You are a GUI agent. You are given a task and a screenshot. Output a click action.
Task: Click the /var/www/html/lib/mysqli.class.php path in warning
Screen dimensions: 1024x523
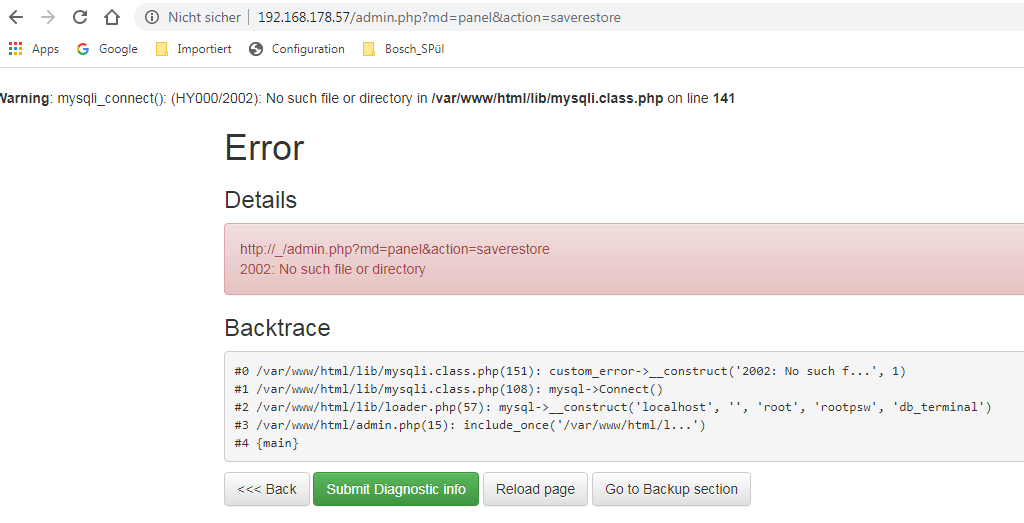coord(547,99)
